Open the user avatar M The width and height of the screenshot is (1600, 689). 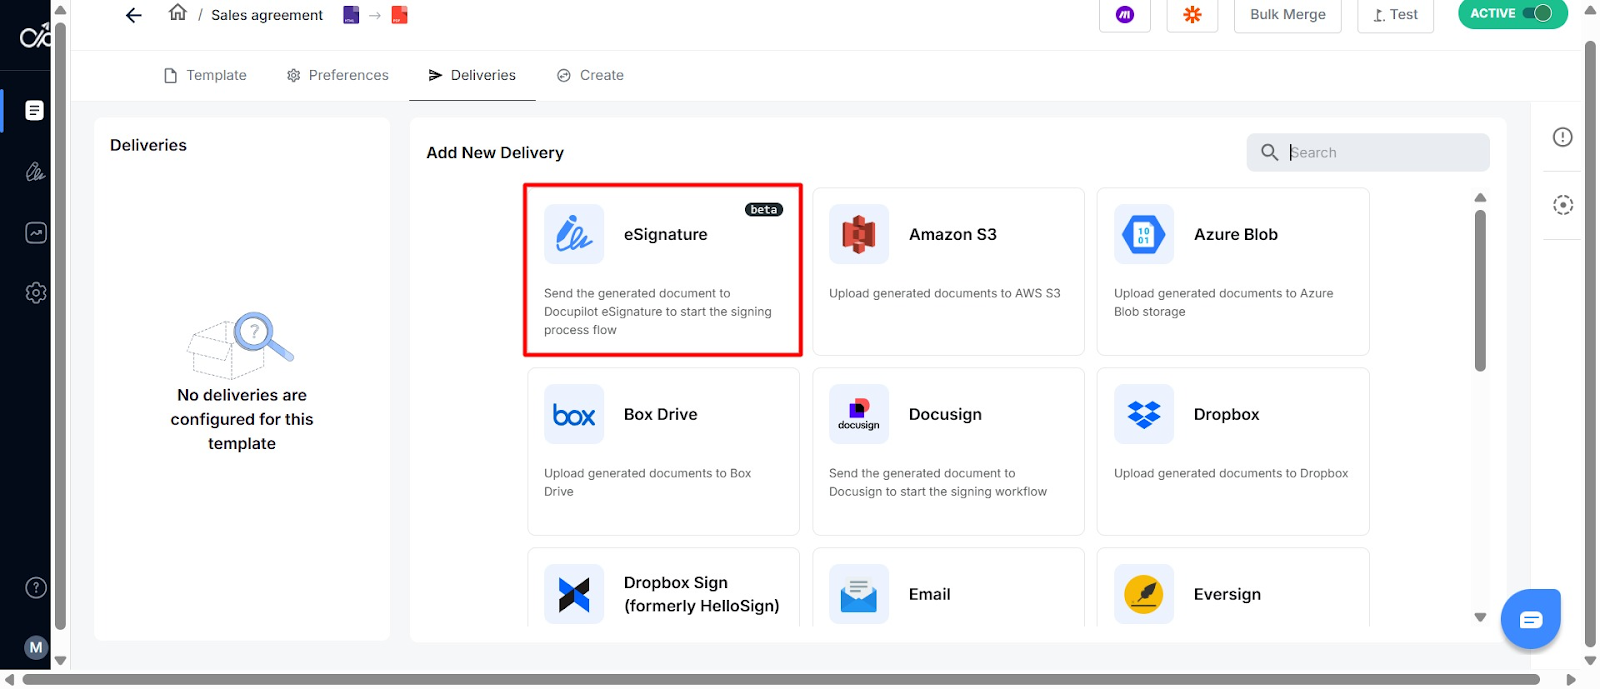[x=36, y=647]
